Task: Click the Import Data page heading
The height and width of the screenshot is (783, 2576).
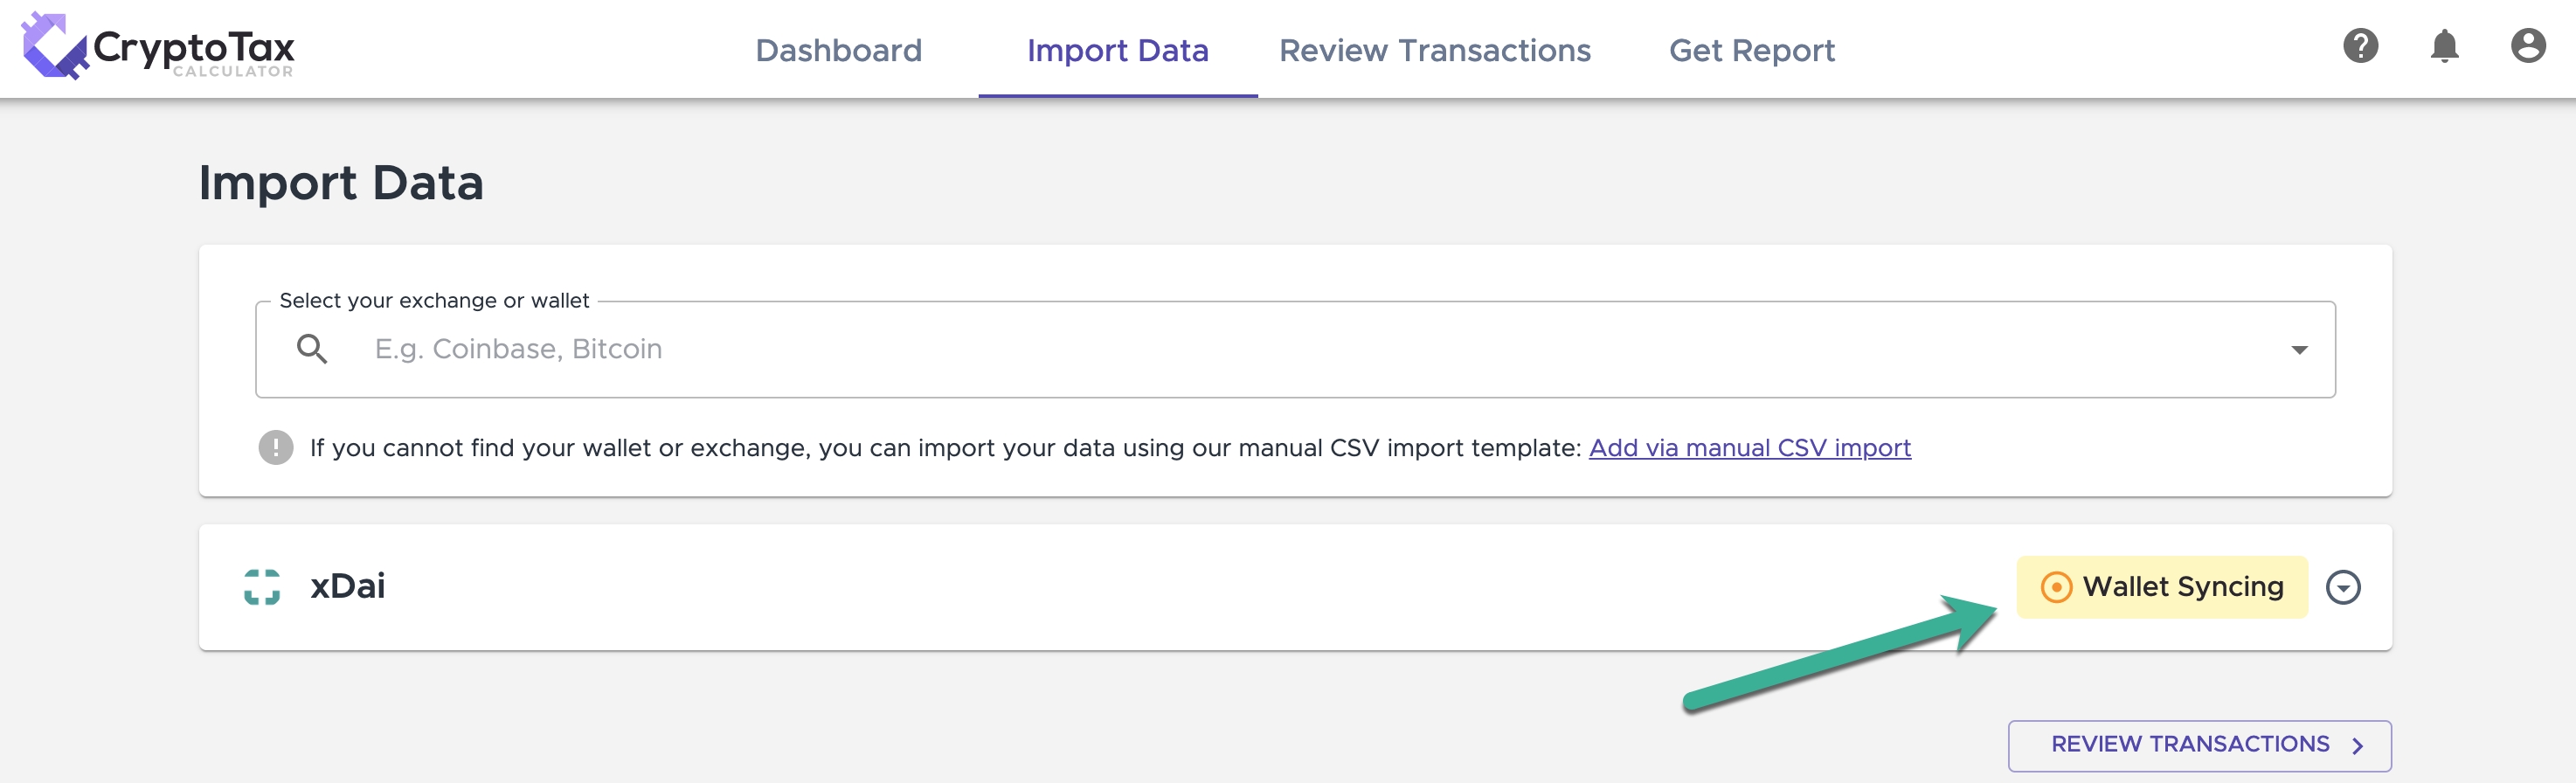Action: [341, 183]
